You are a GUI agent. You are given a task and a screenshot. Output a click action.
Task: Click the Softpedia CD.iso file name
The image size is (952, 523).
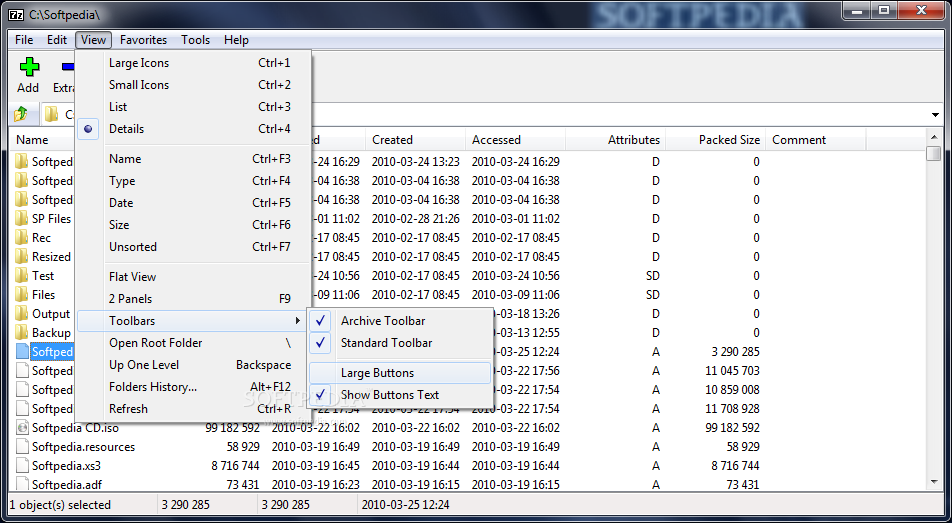tap(75, 428)
